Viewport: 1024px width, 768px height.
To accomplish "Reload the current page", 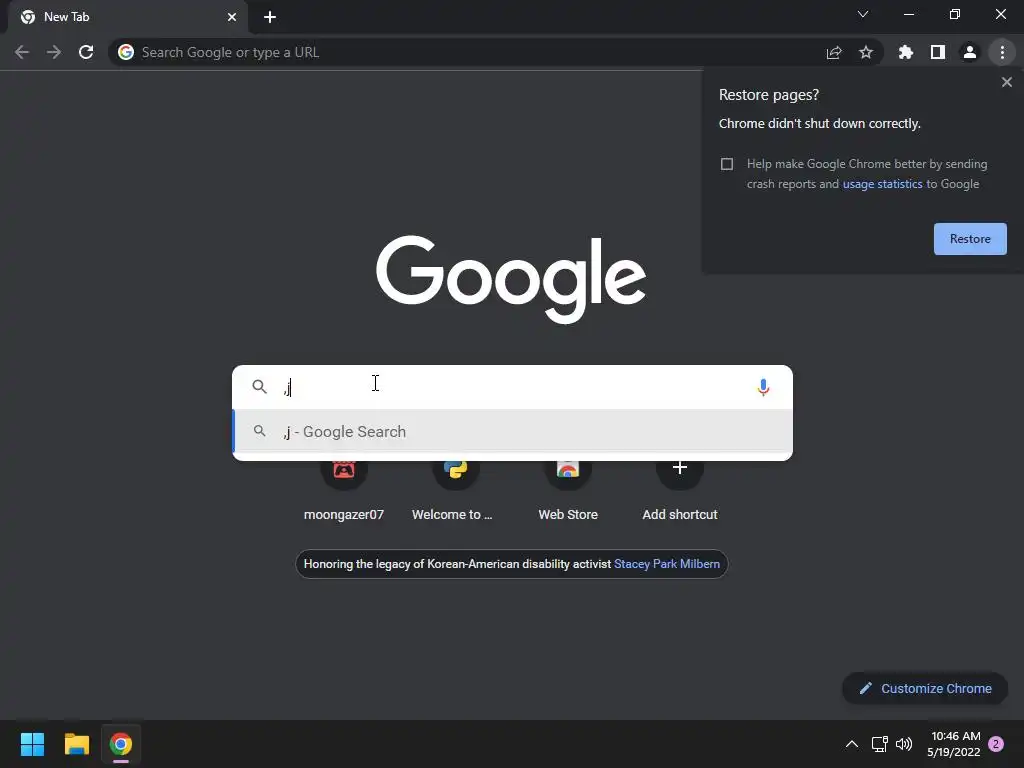I will [x=86, y=52].
